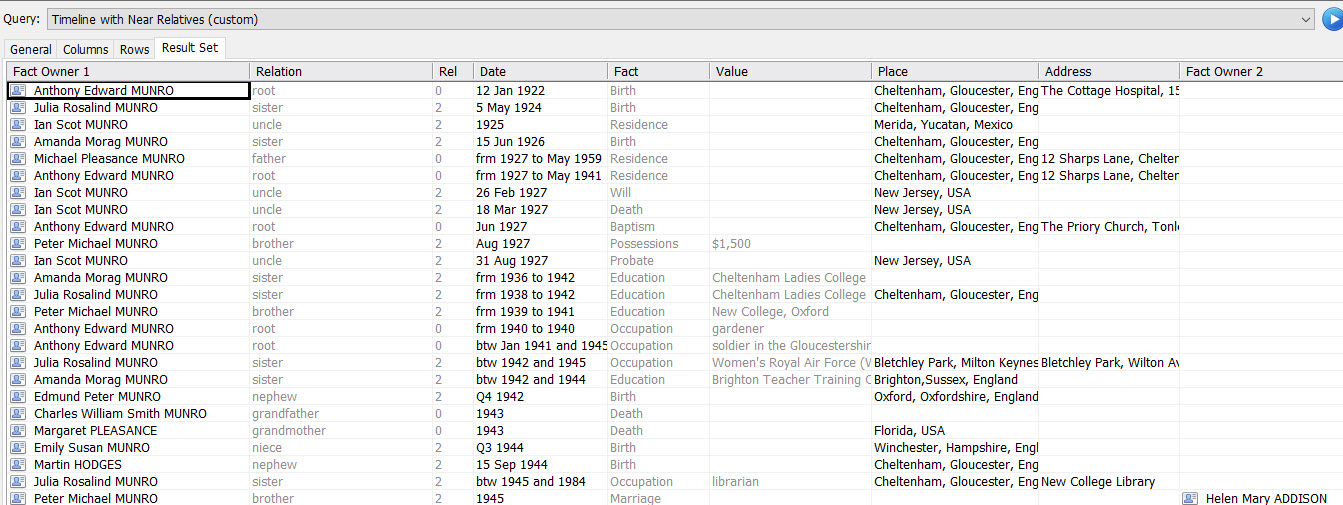Image resolution: width=1343 pixels, height=505 pixels.
Task: Click person icon on Amanda Morag MUNRO Brighton row
Action: (x=18, y=379)
